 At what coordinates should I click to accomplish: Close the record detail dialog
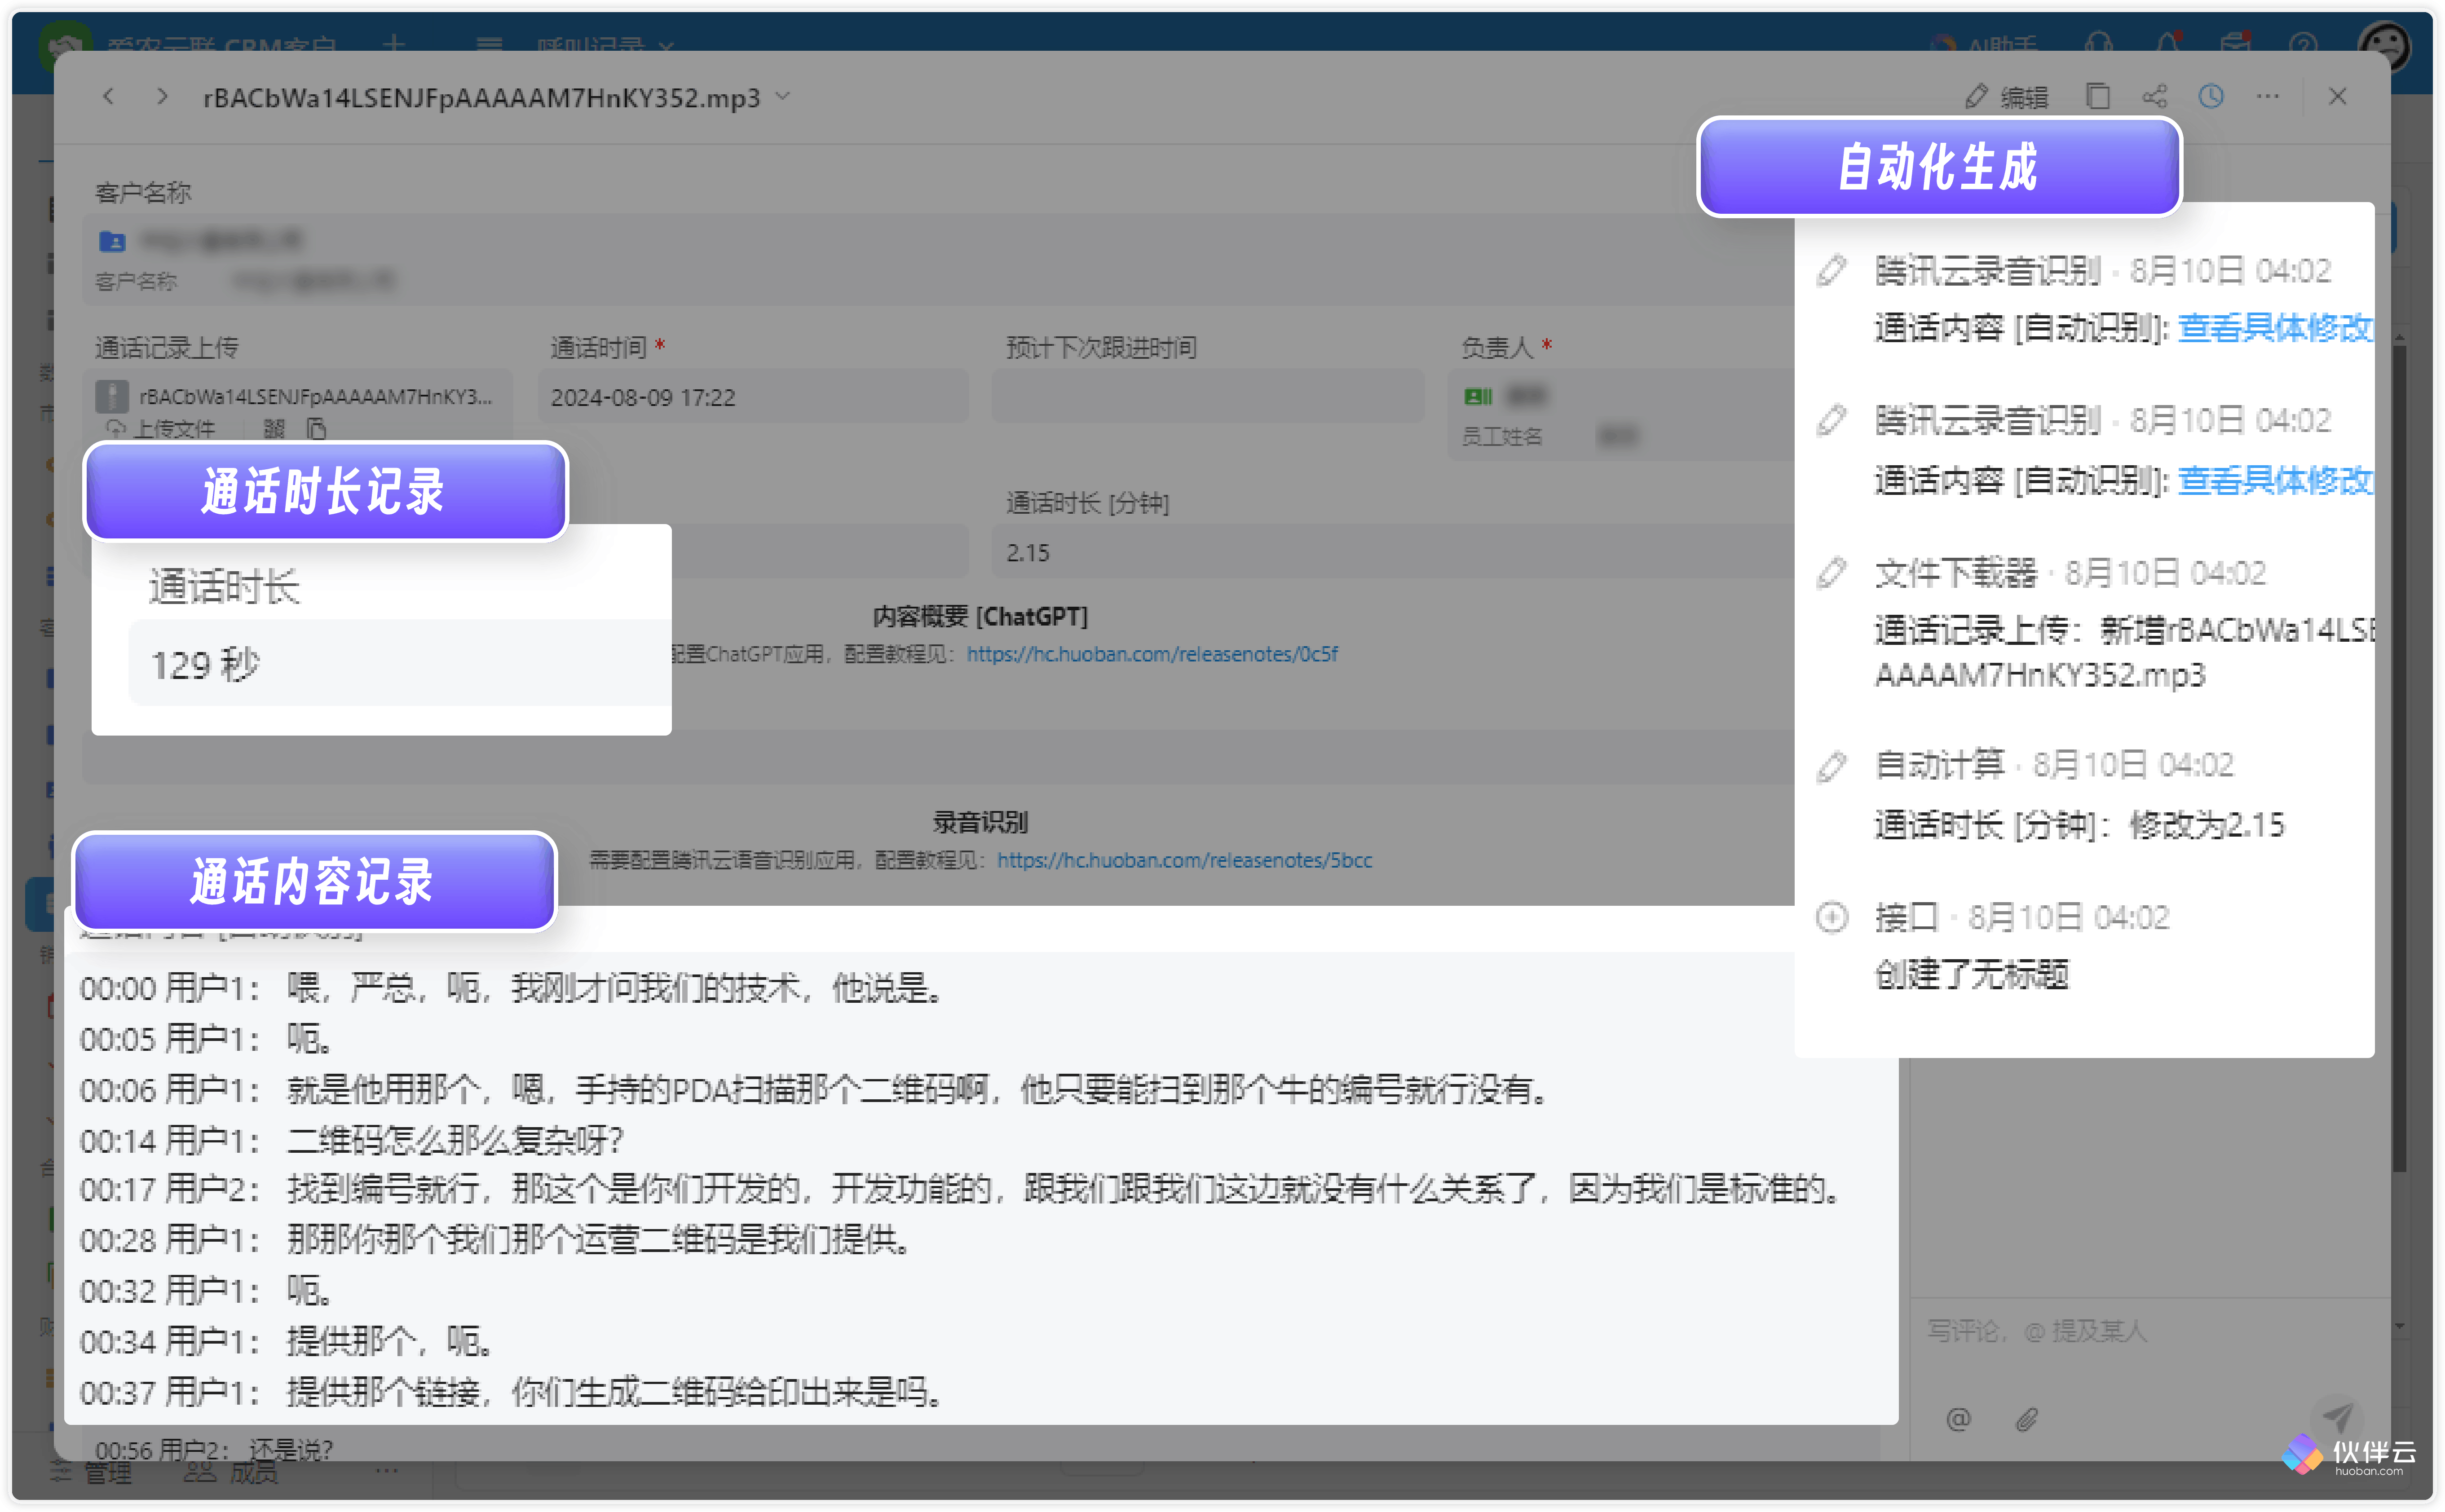point(2337,97)
